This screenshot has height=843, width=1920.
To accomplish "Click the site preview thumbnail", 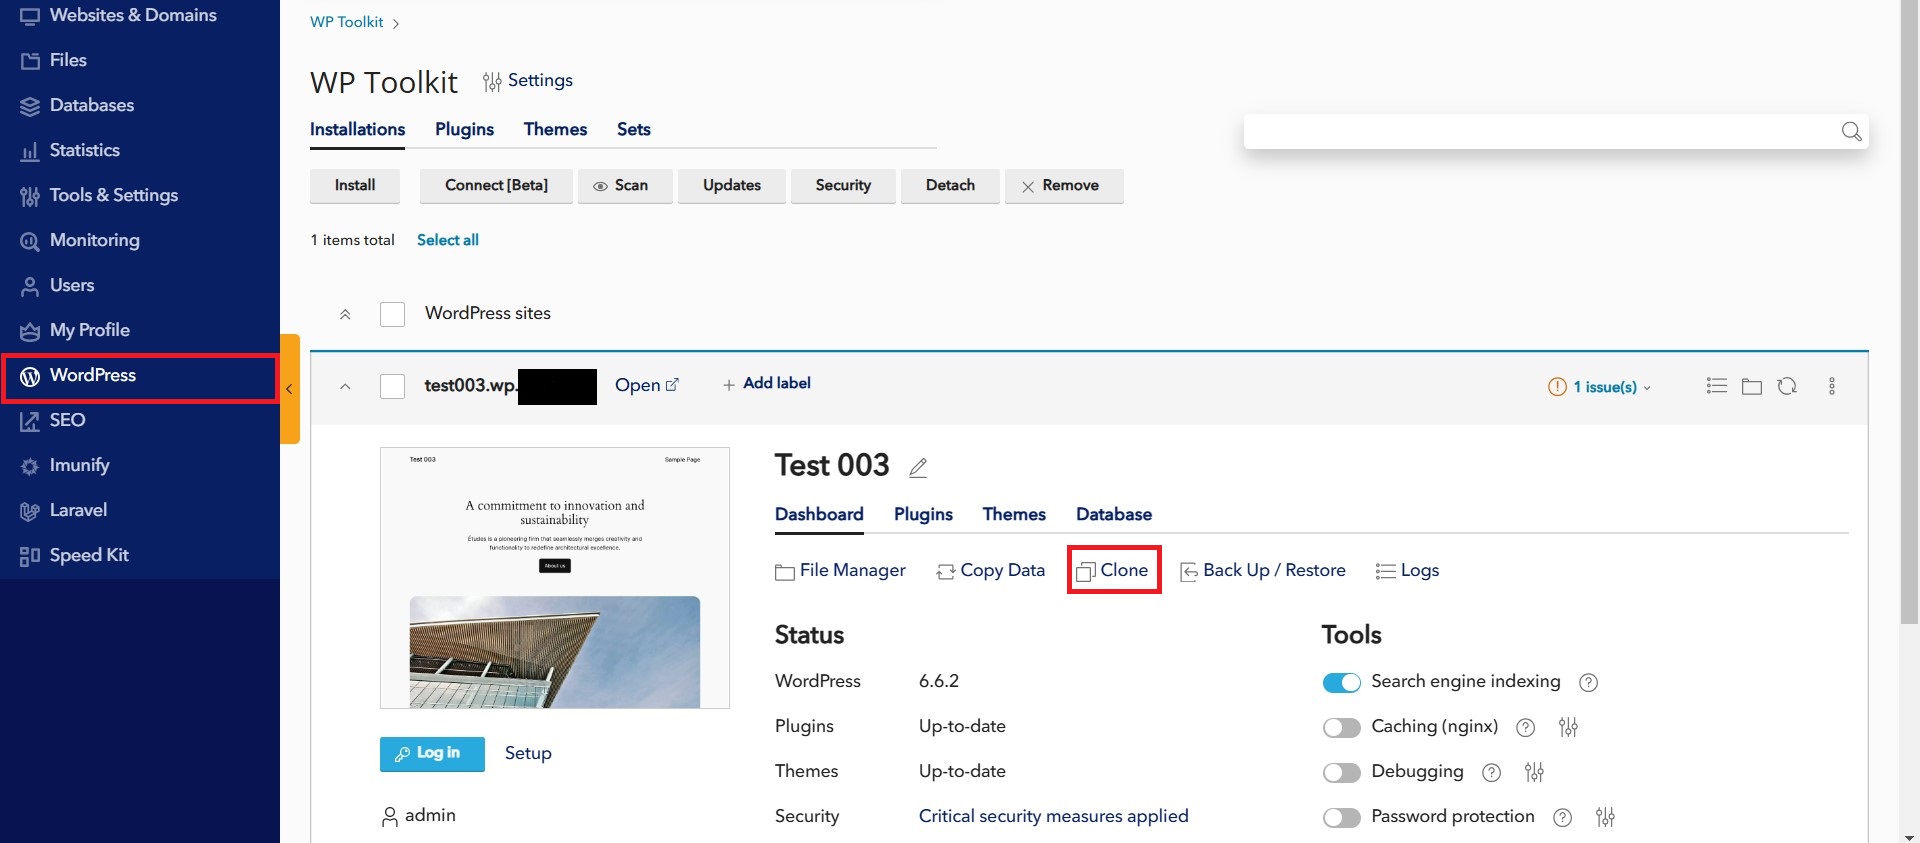I will [555, 578].
